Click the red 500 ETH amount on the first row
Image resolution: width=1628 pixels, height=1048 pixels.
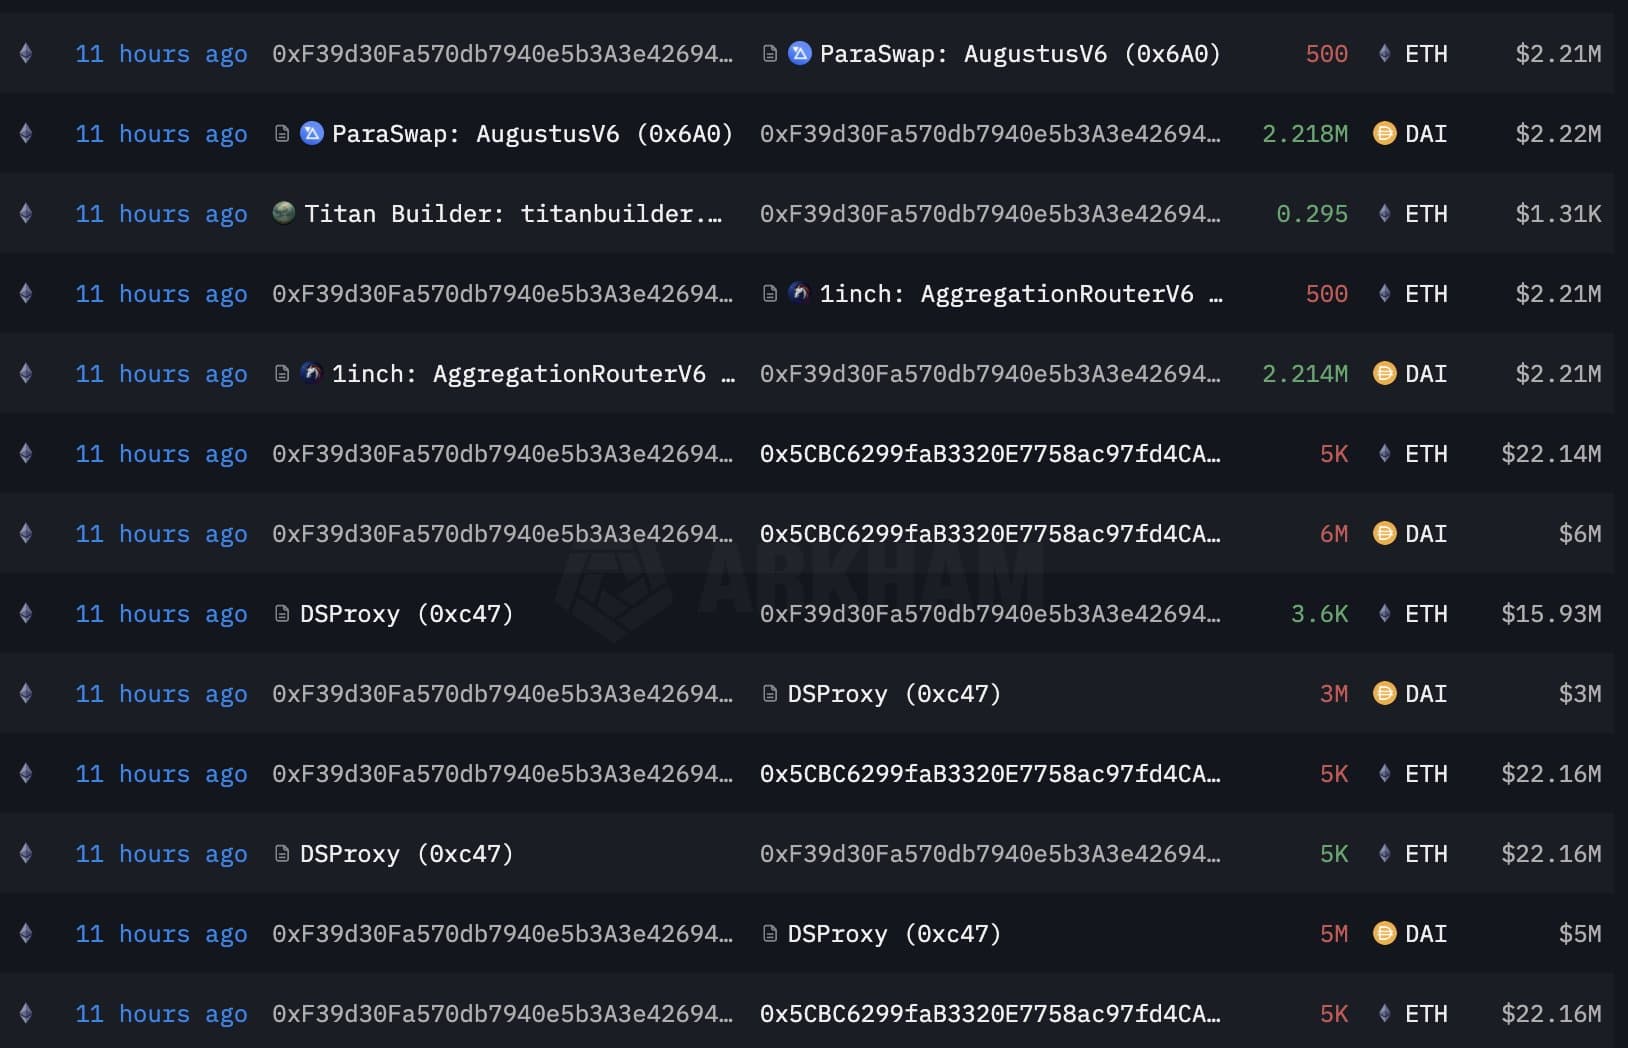(x=1326, y=54)
